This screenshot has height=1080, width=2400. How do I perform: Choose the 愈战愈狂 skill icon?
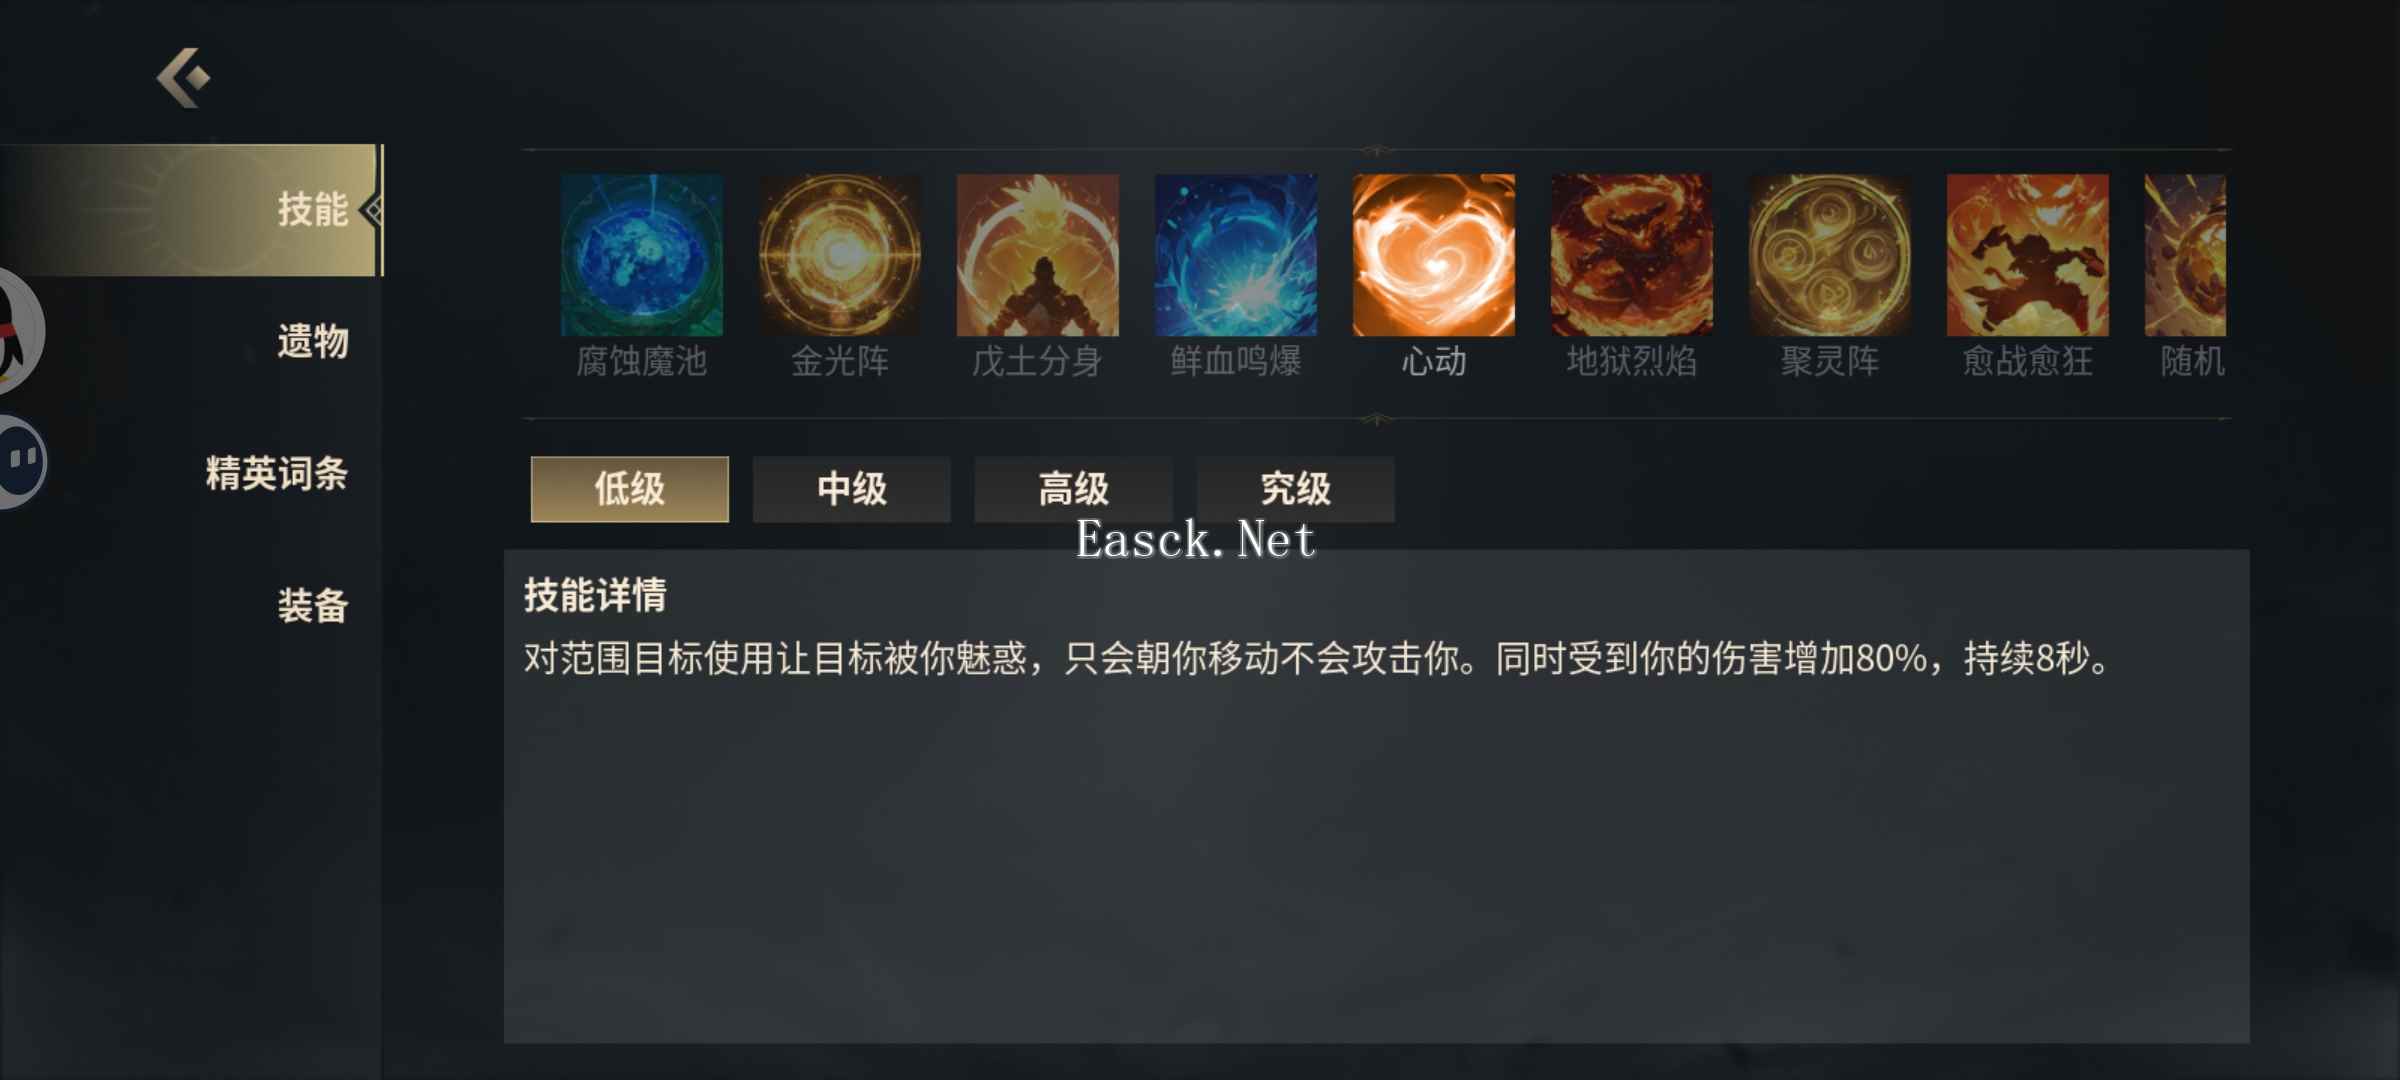click(2028, 255)
